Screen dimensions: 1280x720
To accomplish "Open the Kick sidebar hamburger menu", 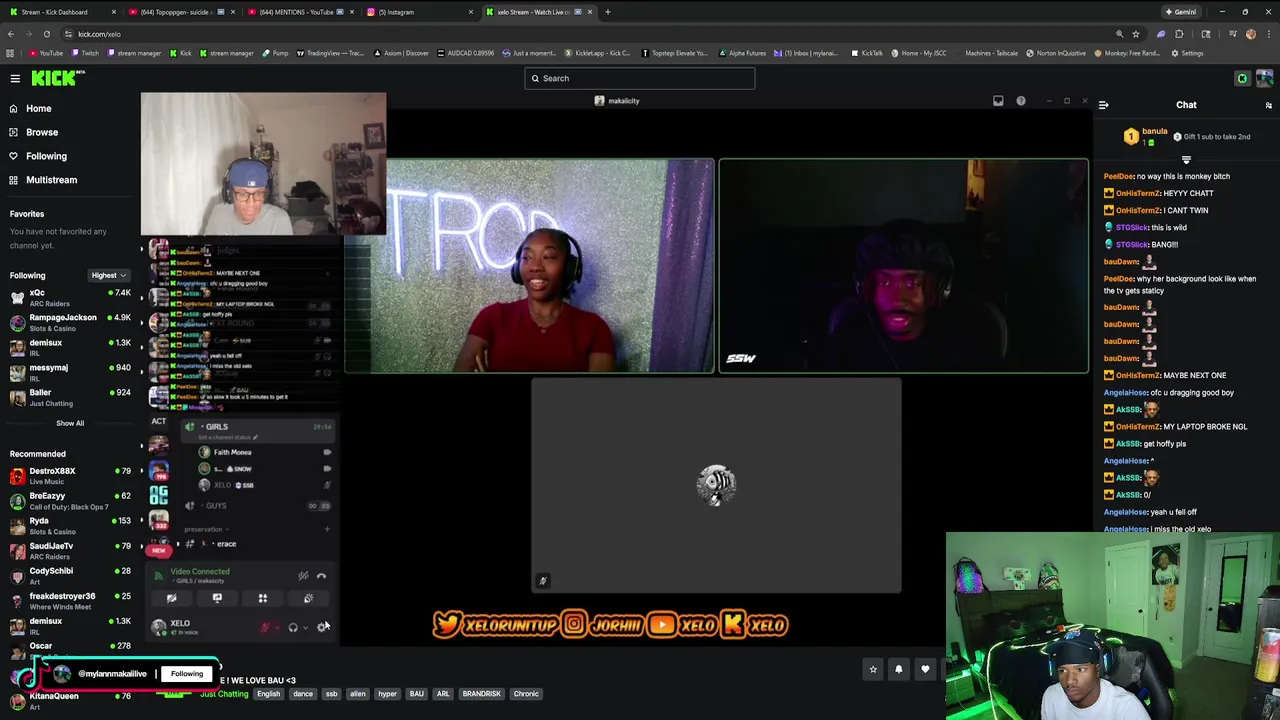I will pyautogui.click(x=15, y=78).
